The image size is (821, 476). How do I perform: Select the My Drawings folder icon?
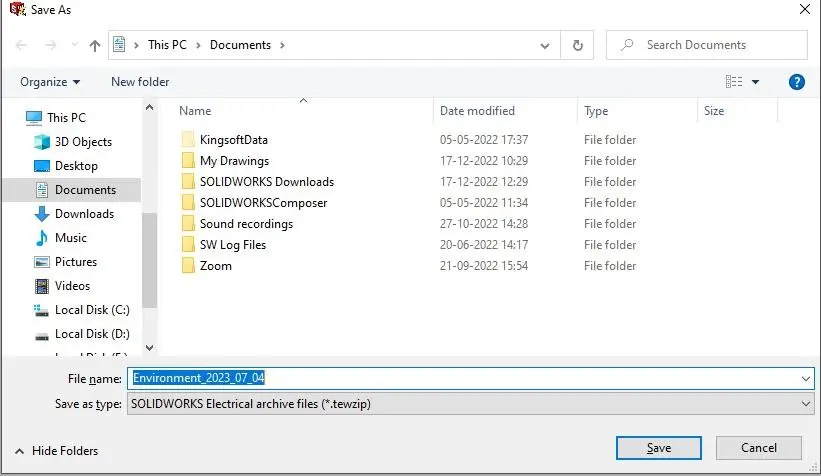tap(188, 161)
